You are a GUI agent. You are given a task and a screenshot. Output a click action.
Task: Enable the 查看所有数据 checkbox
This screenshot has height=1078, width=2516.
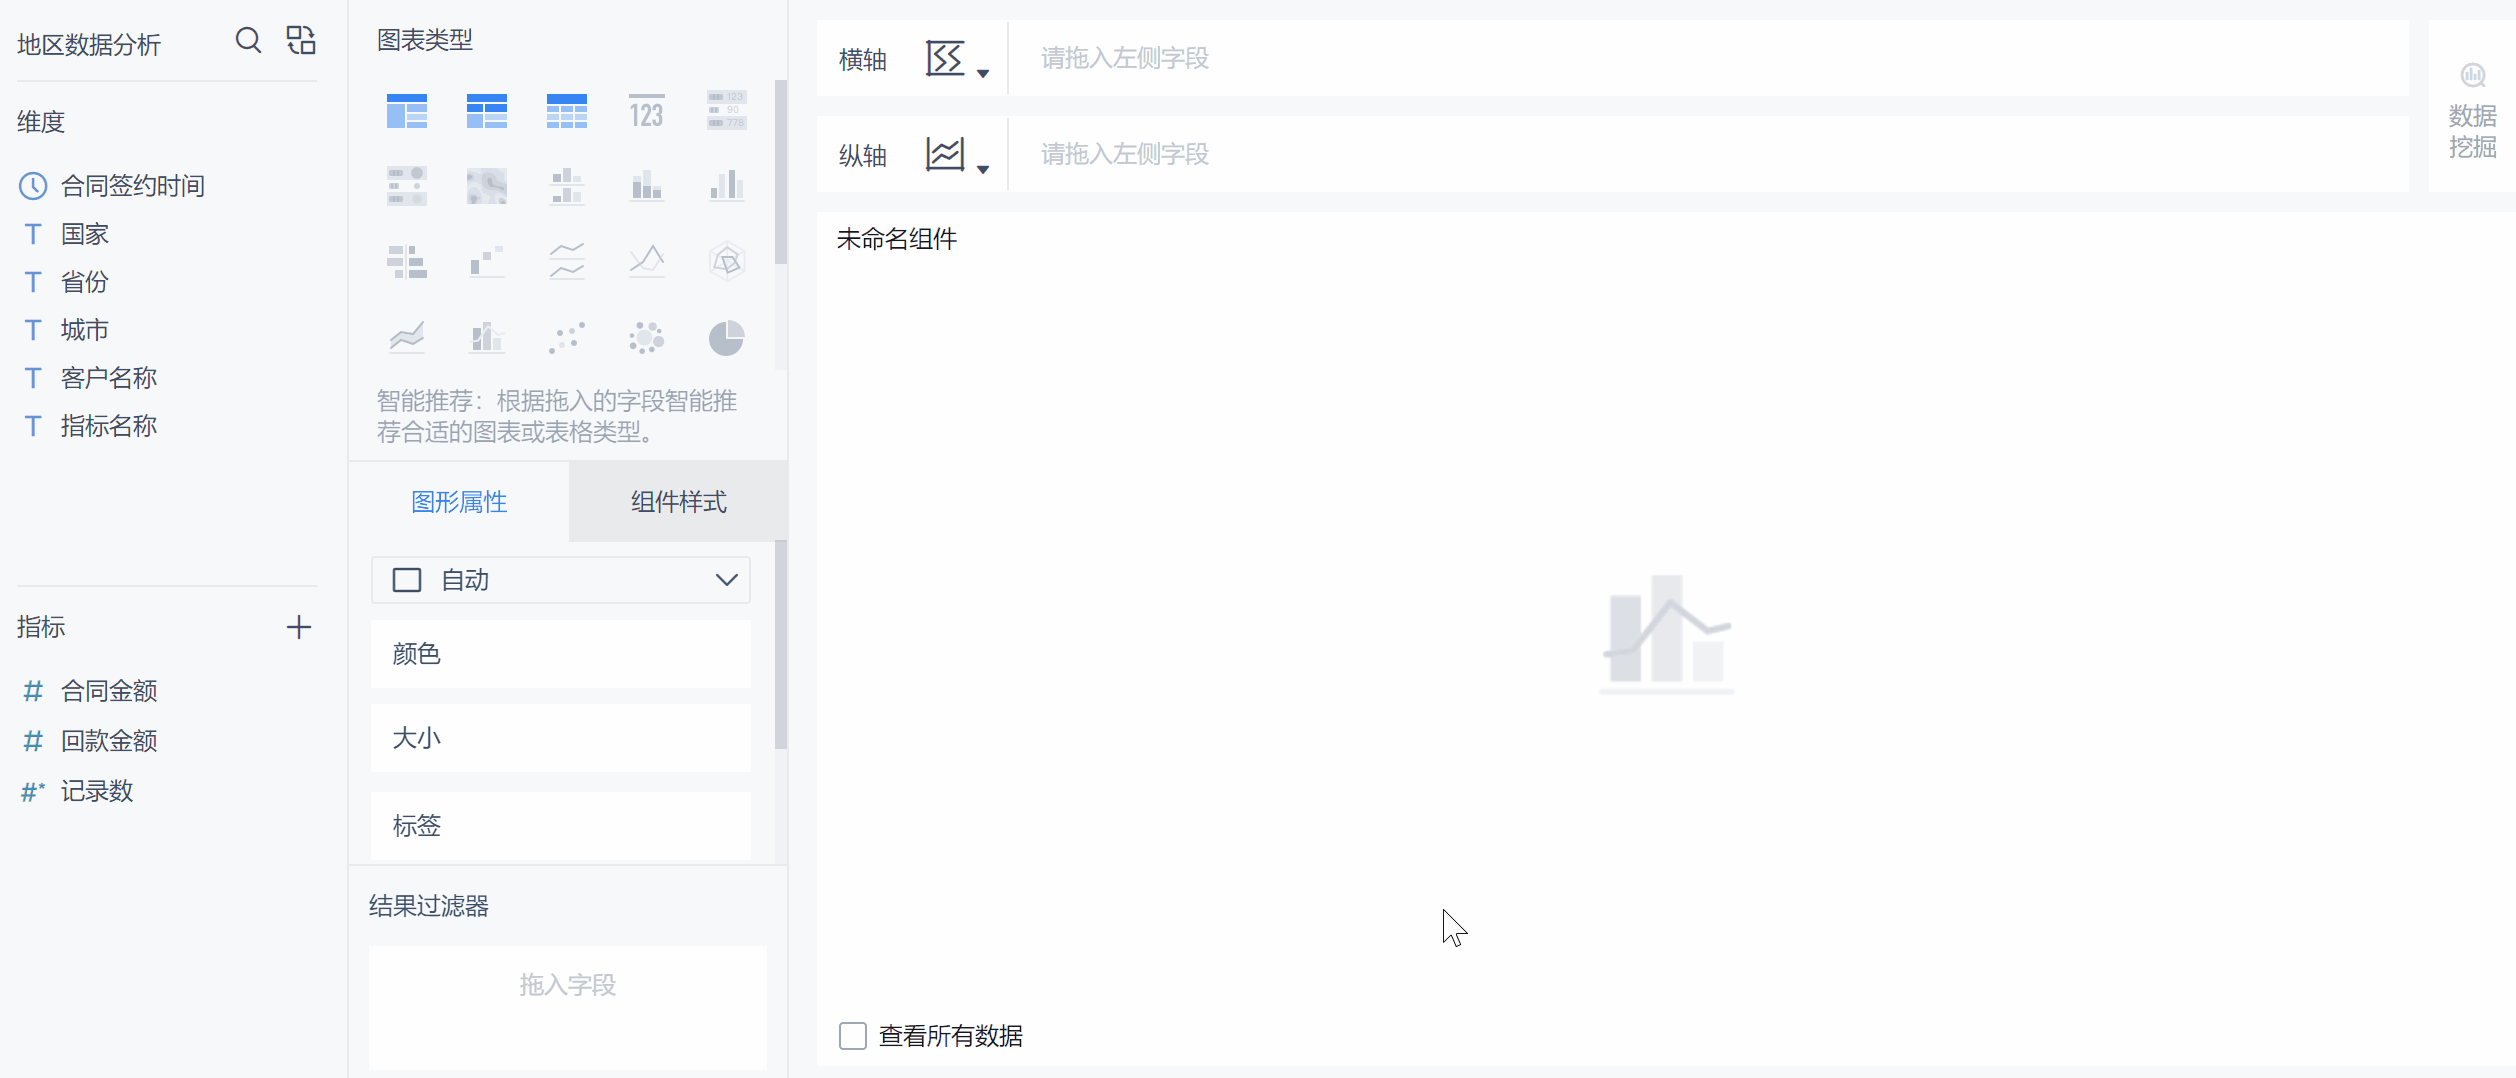point(852,1036)
